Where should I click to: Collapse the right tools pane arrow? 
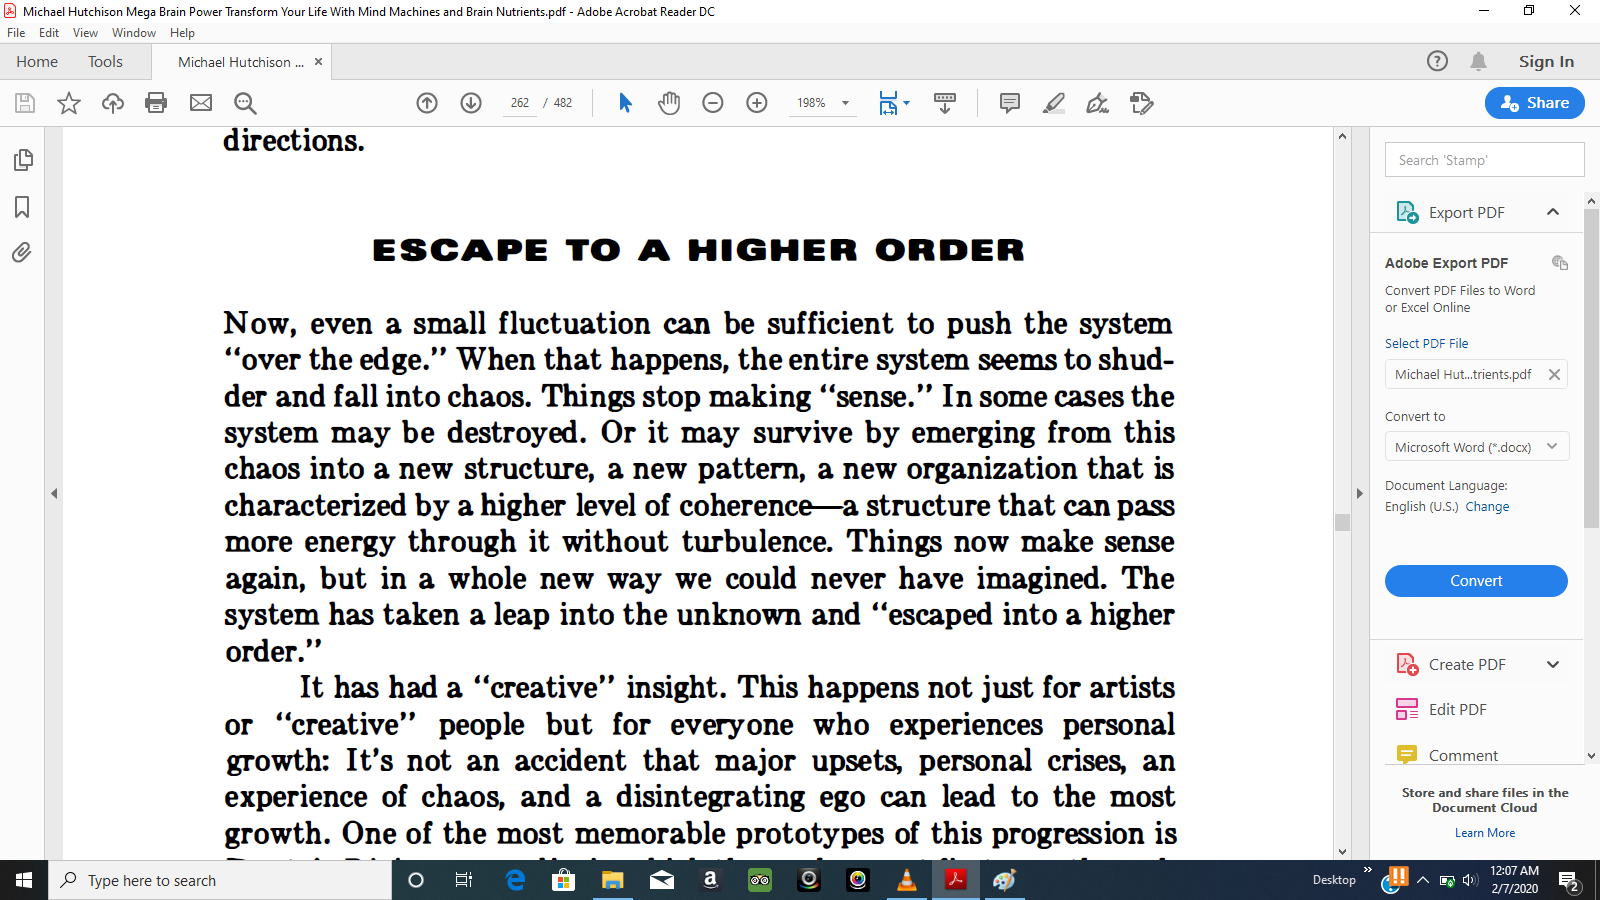pos(1359,493)
